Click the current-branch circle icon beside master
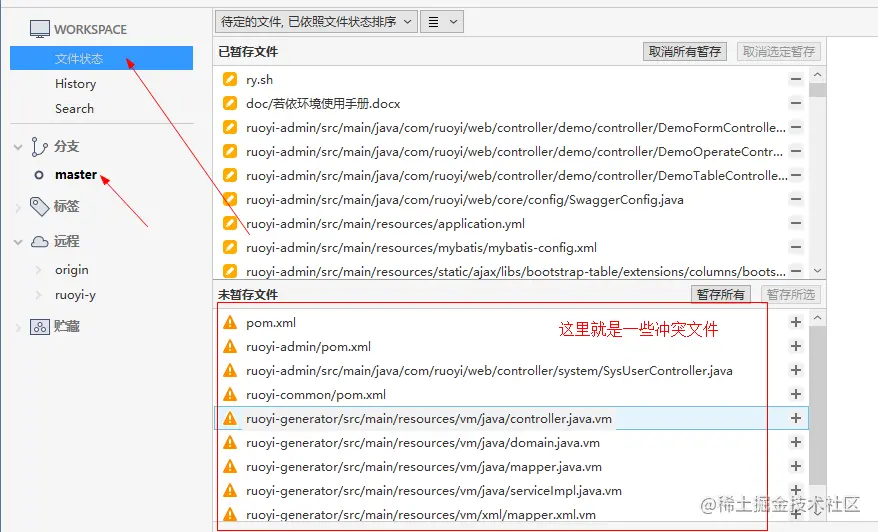Image resolution: width=878 pixels, height=532 pixels. [x=39, y=175]
